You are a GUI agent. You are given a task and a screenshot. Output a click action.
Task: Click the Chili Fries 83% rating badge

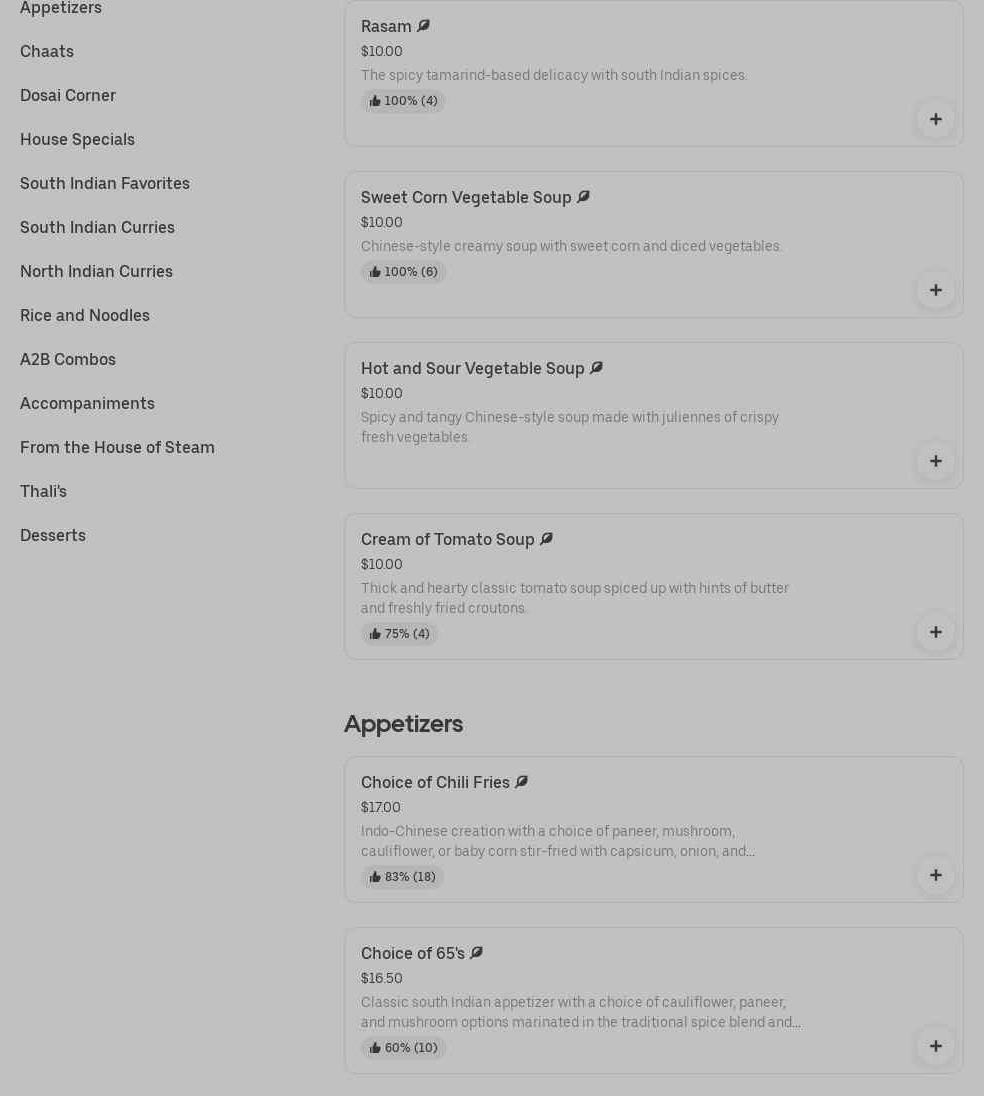pos(402,877)
